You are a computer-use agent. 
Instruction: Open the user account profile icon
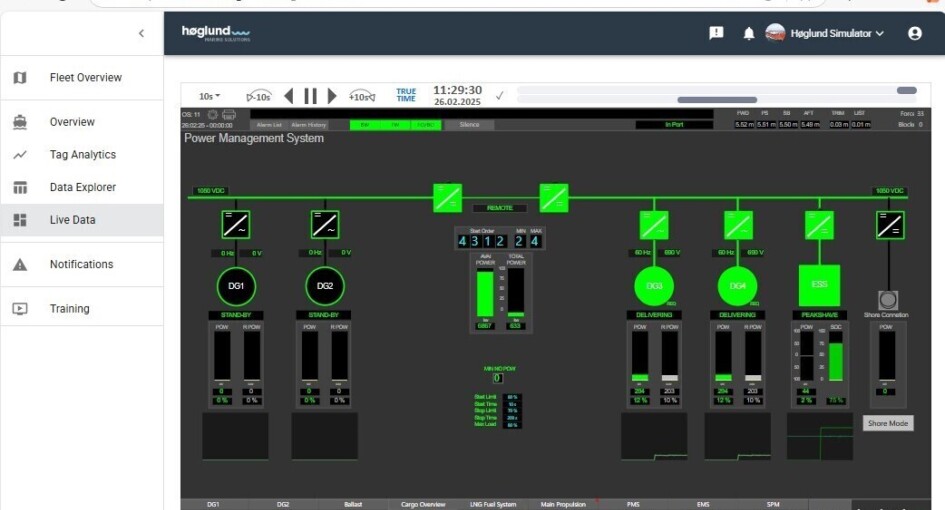tap(914, 33)
